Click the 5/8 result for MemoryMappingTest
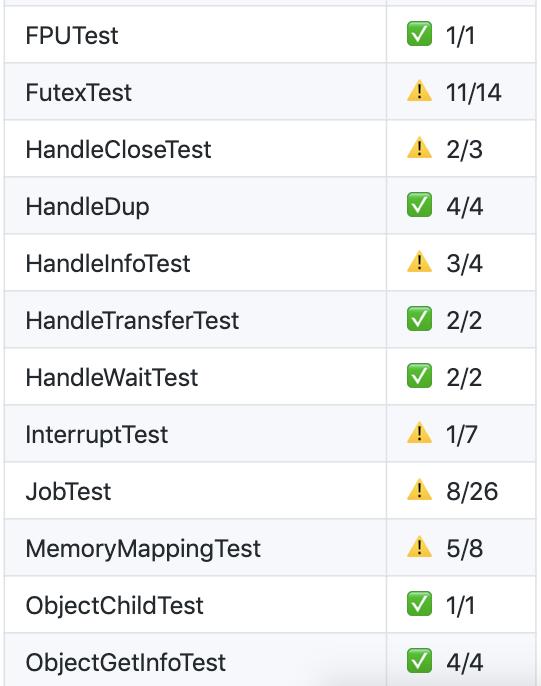This screenshot has width=541, height=686. tap(464, 548)
